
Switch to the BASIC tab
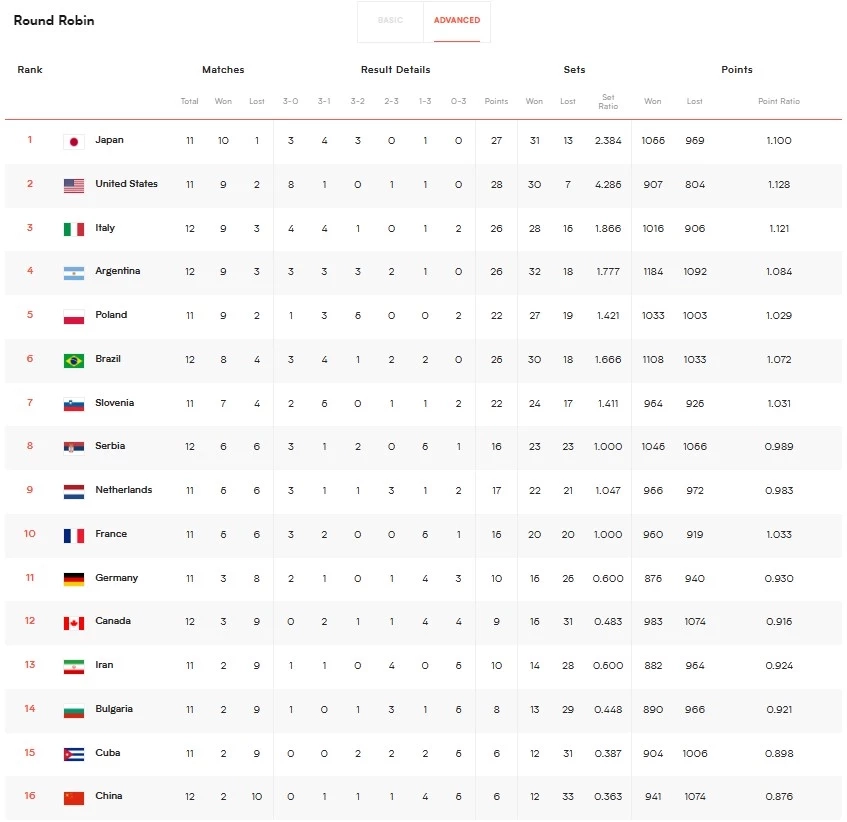tap(390, 21)
